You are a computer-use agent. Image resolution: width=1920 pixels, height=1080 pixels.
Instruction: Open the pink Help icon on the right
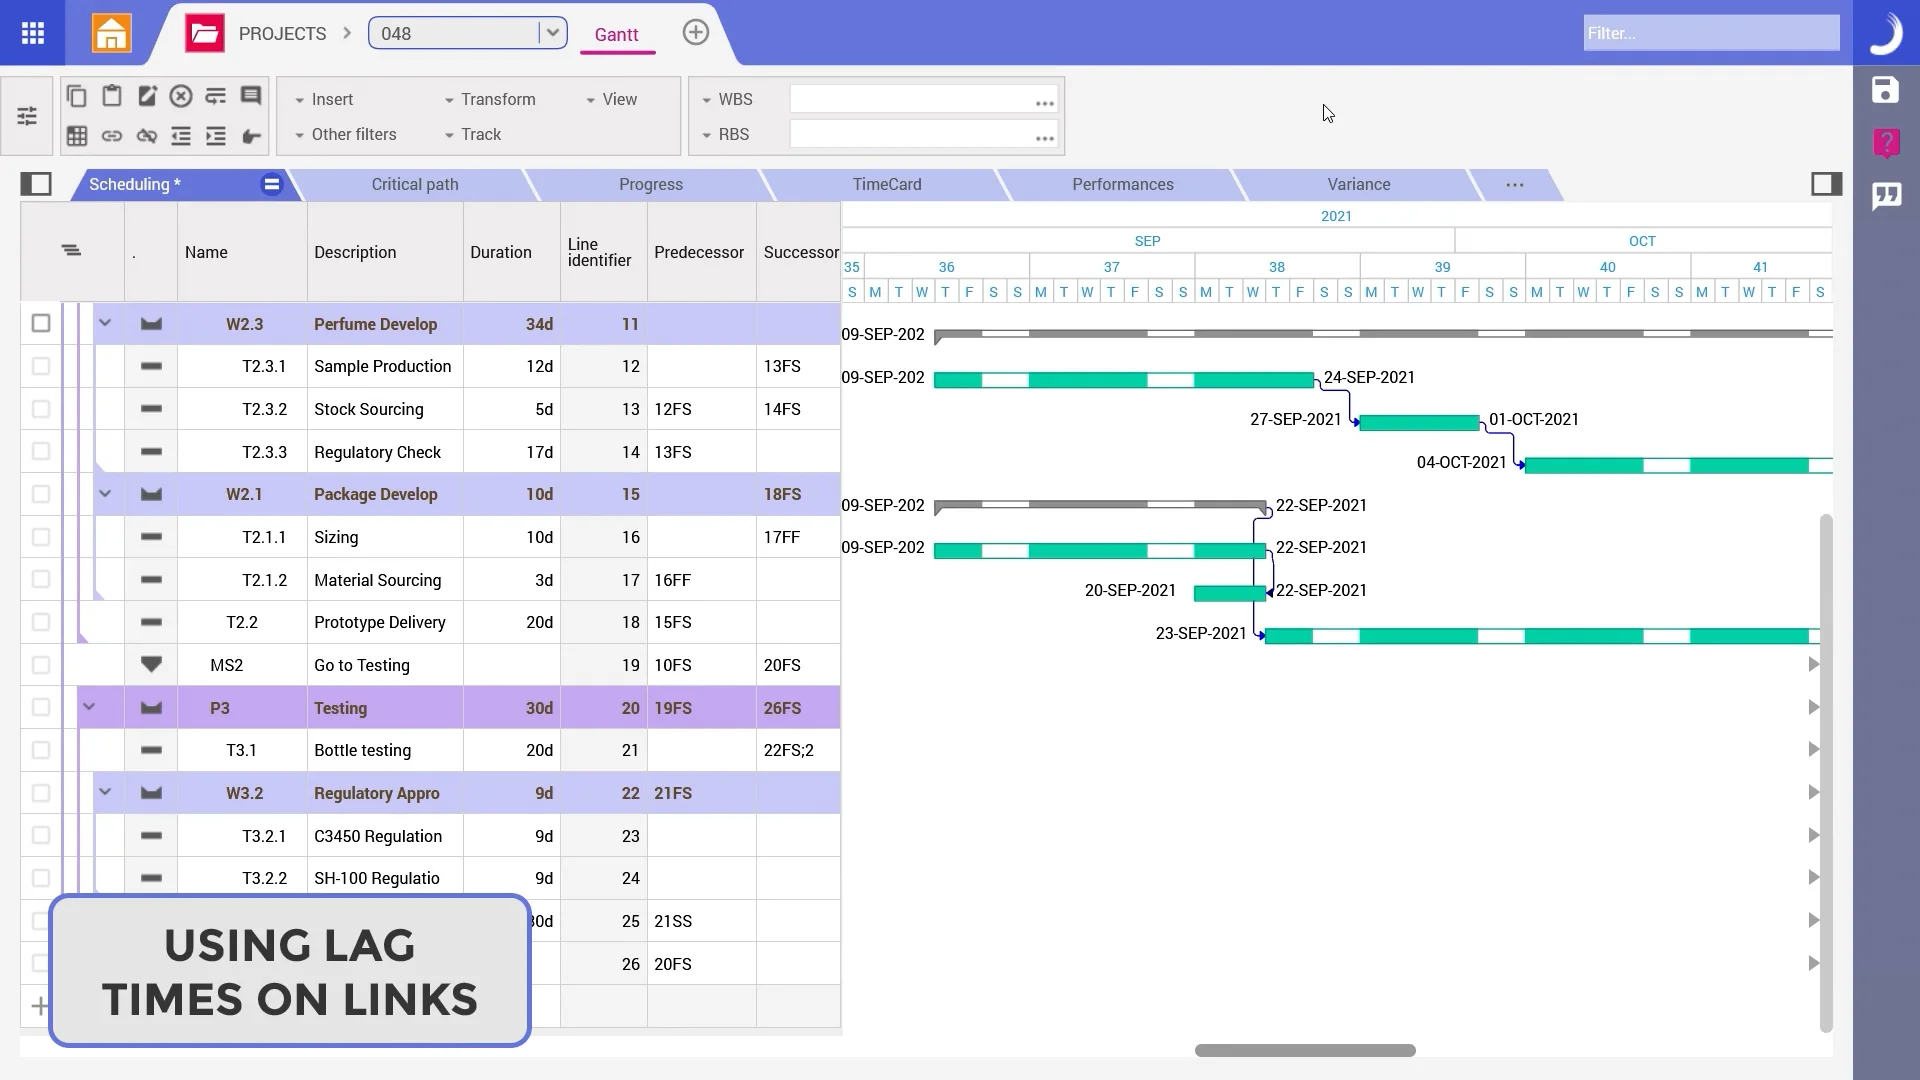pyautogui.click(x=1886, y=143)
